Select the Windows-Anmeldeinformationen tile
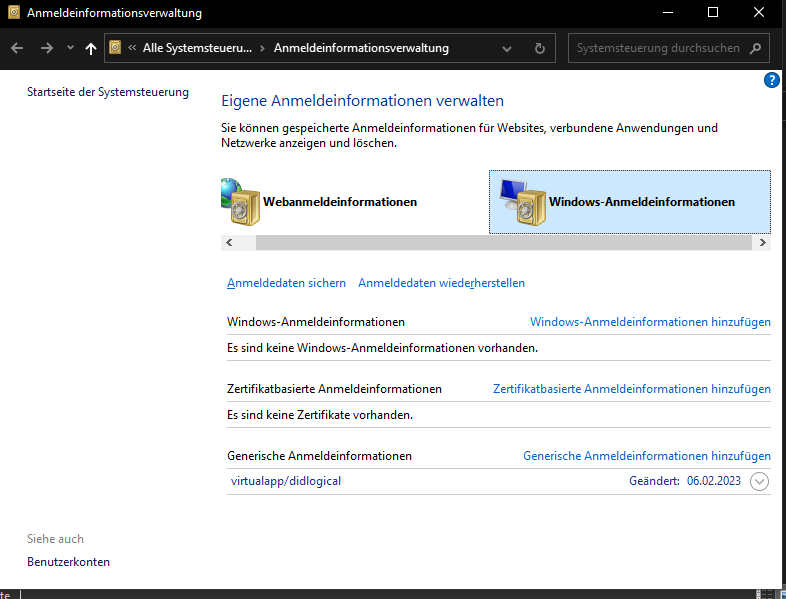 (x=630, y=202)
